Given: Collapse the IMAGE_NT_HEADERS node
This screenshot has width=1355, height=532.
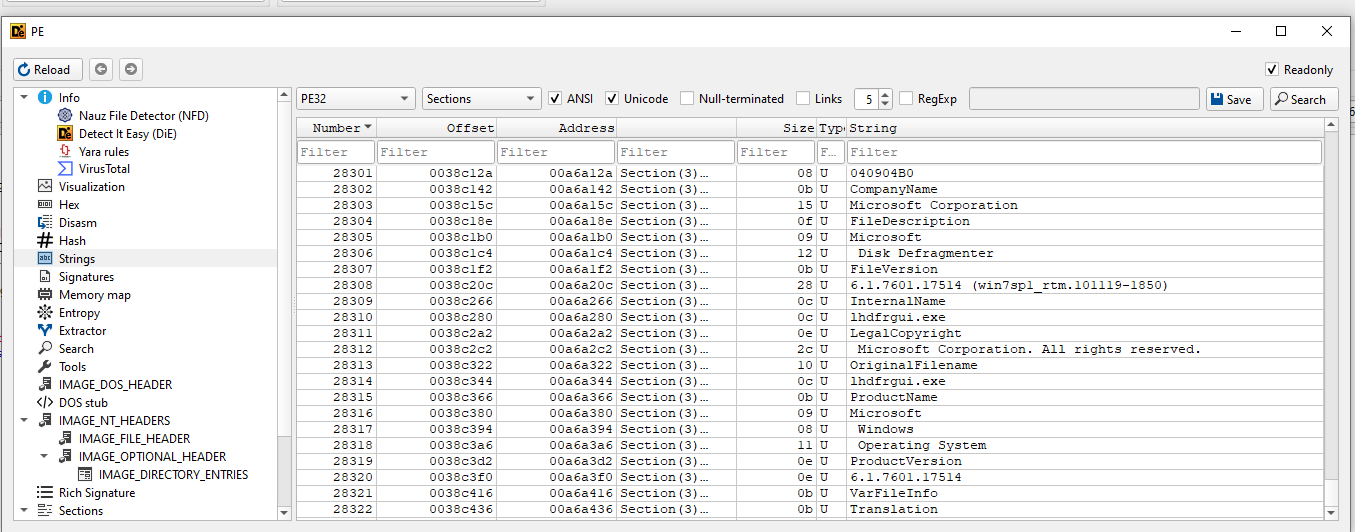Looking at the screenshot, I should coord(23,420).
